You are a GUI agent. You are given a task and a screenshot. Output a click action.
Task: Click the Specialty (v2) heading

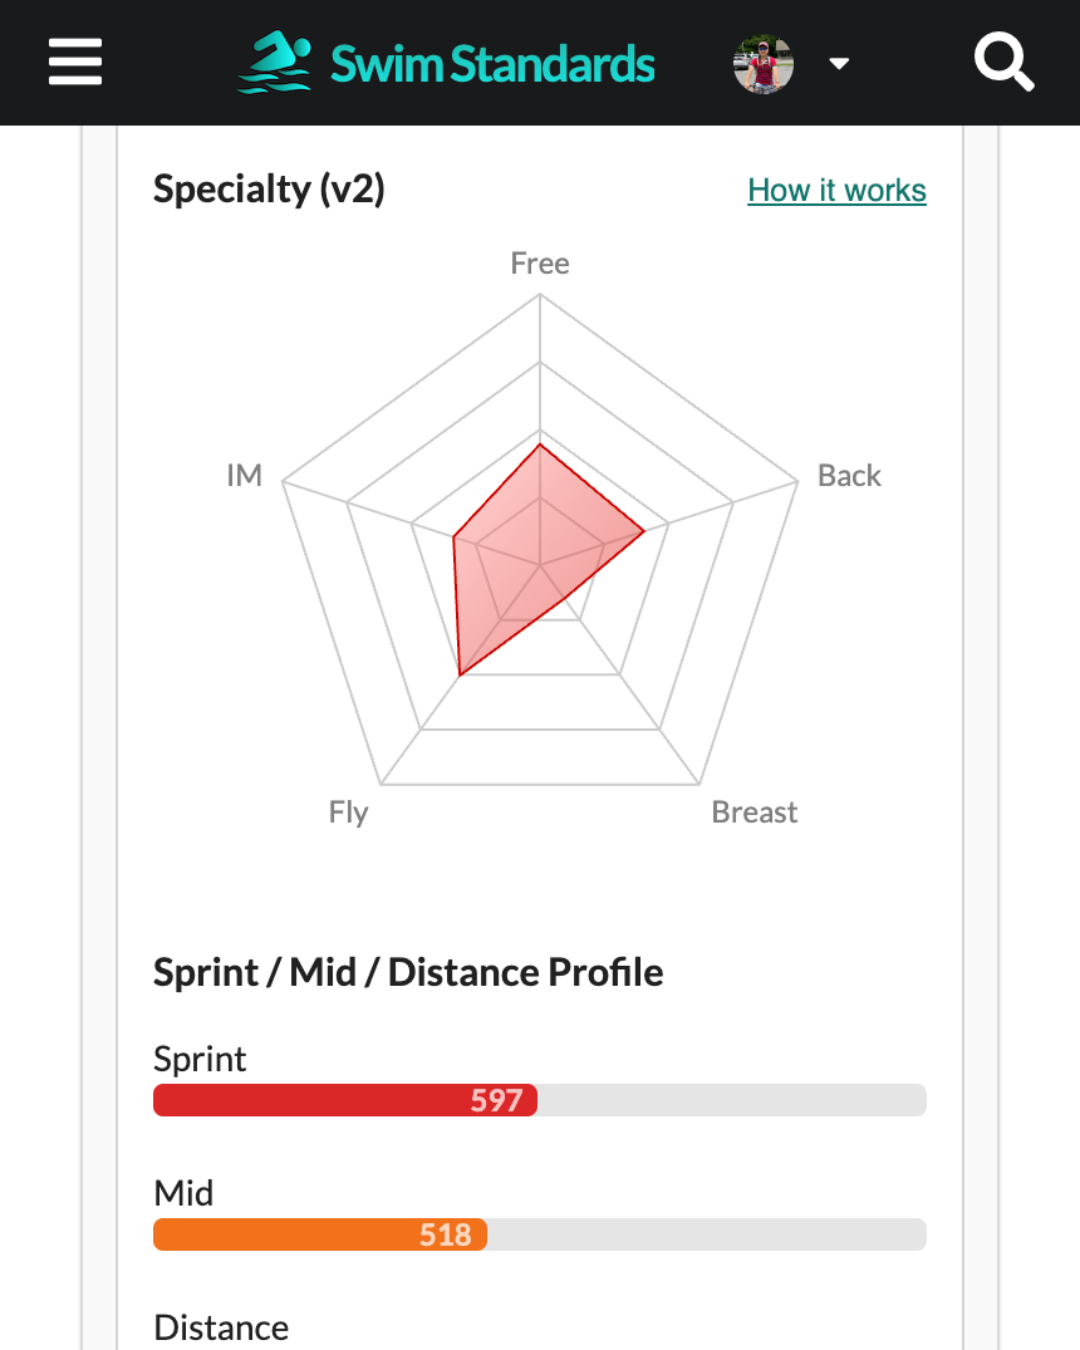click(269, 189)
